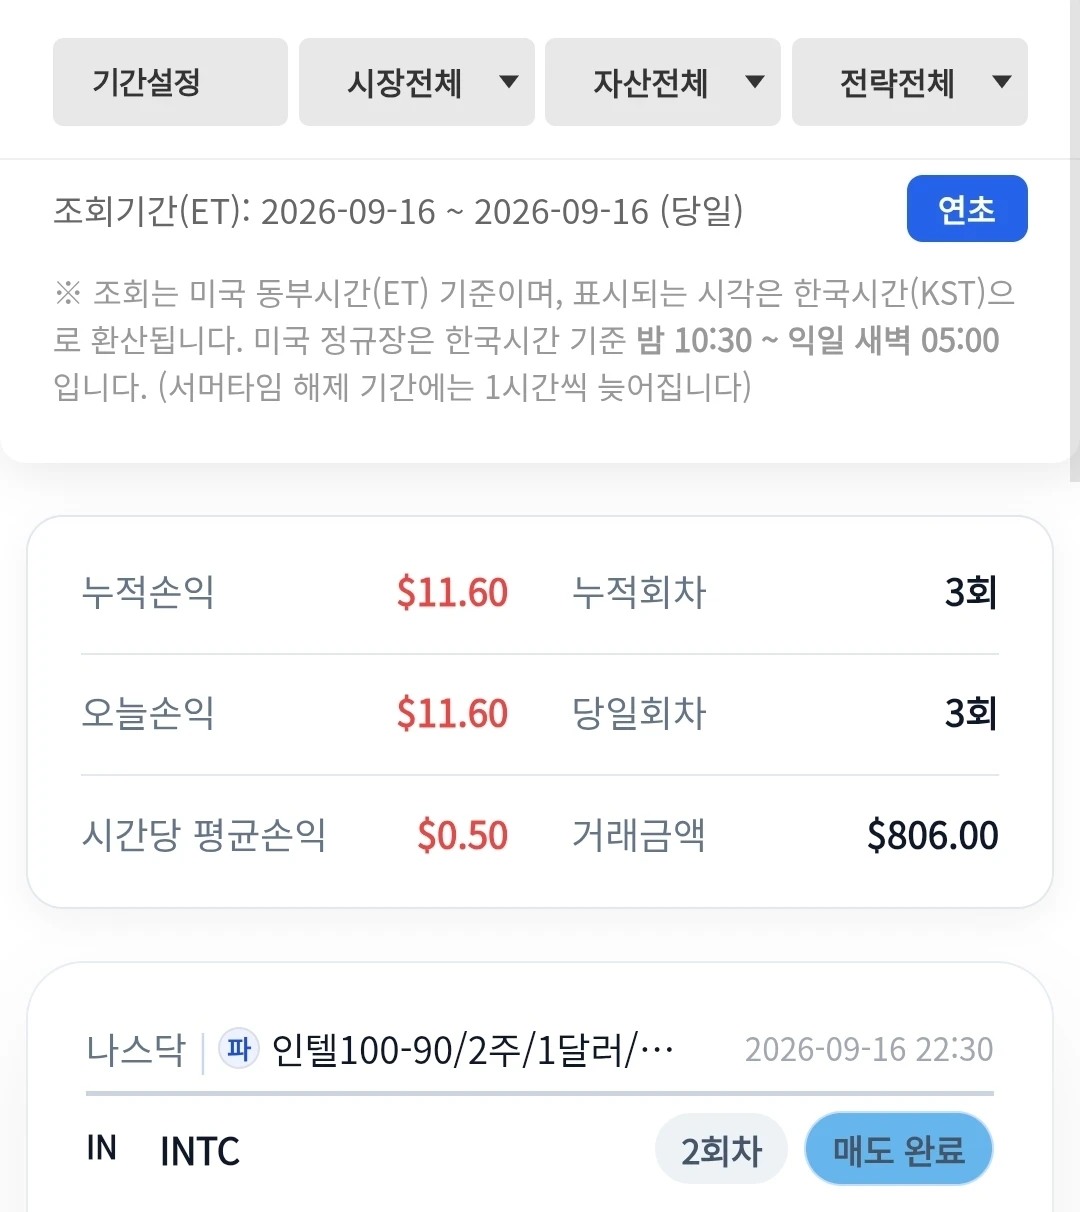Screen dimensions: 1080x1212
Task: Click the 나스닥 market label
Action: 136,1050
